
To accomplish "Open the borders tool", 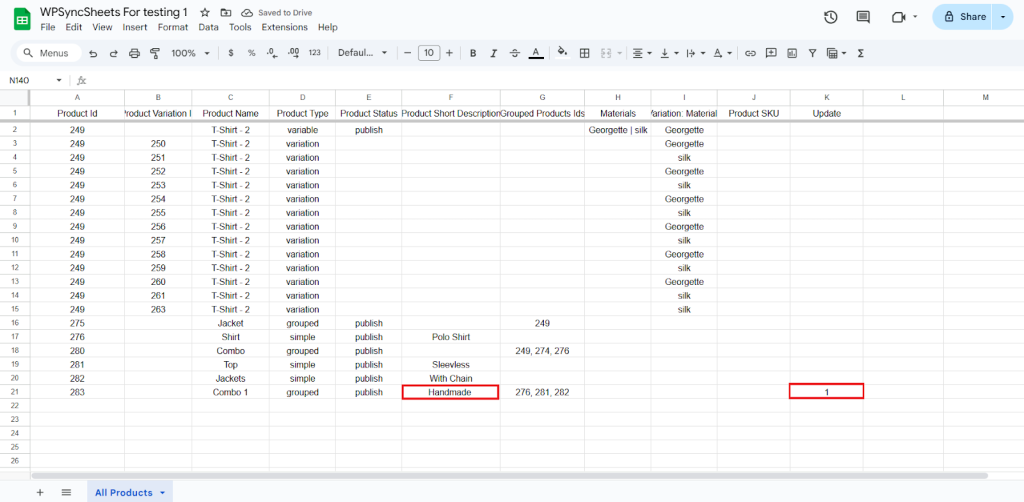I will (585, 53).
